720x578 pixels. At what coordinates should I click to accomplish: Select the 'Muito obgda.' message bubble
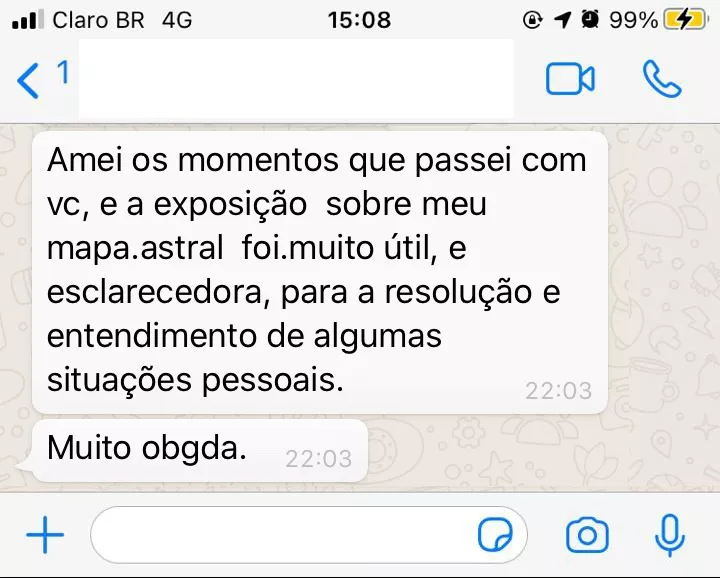[x=200, y=450]
